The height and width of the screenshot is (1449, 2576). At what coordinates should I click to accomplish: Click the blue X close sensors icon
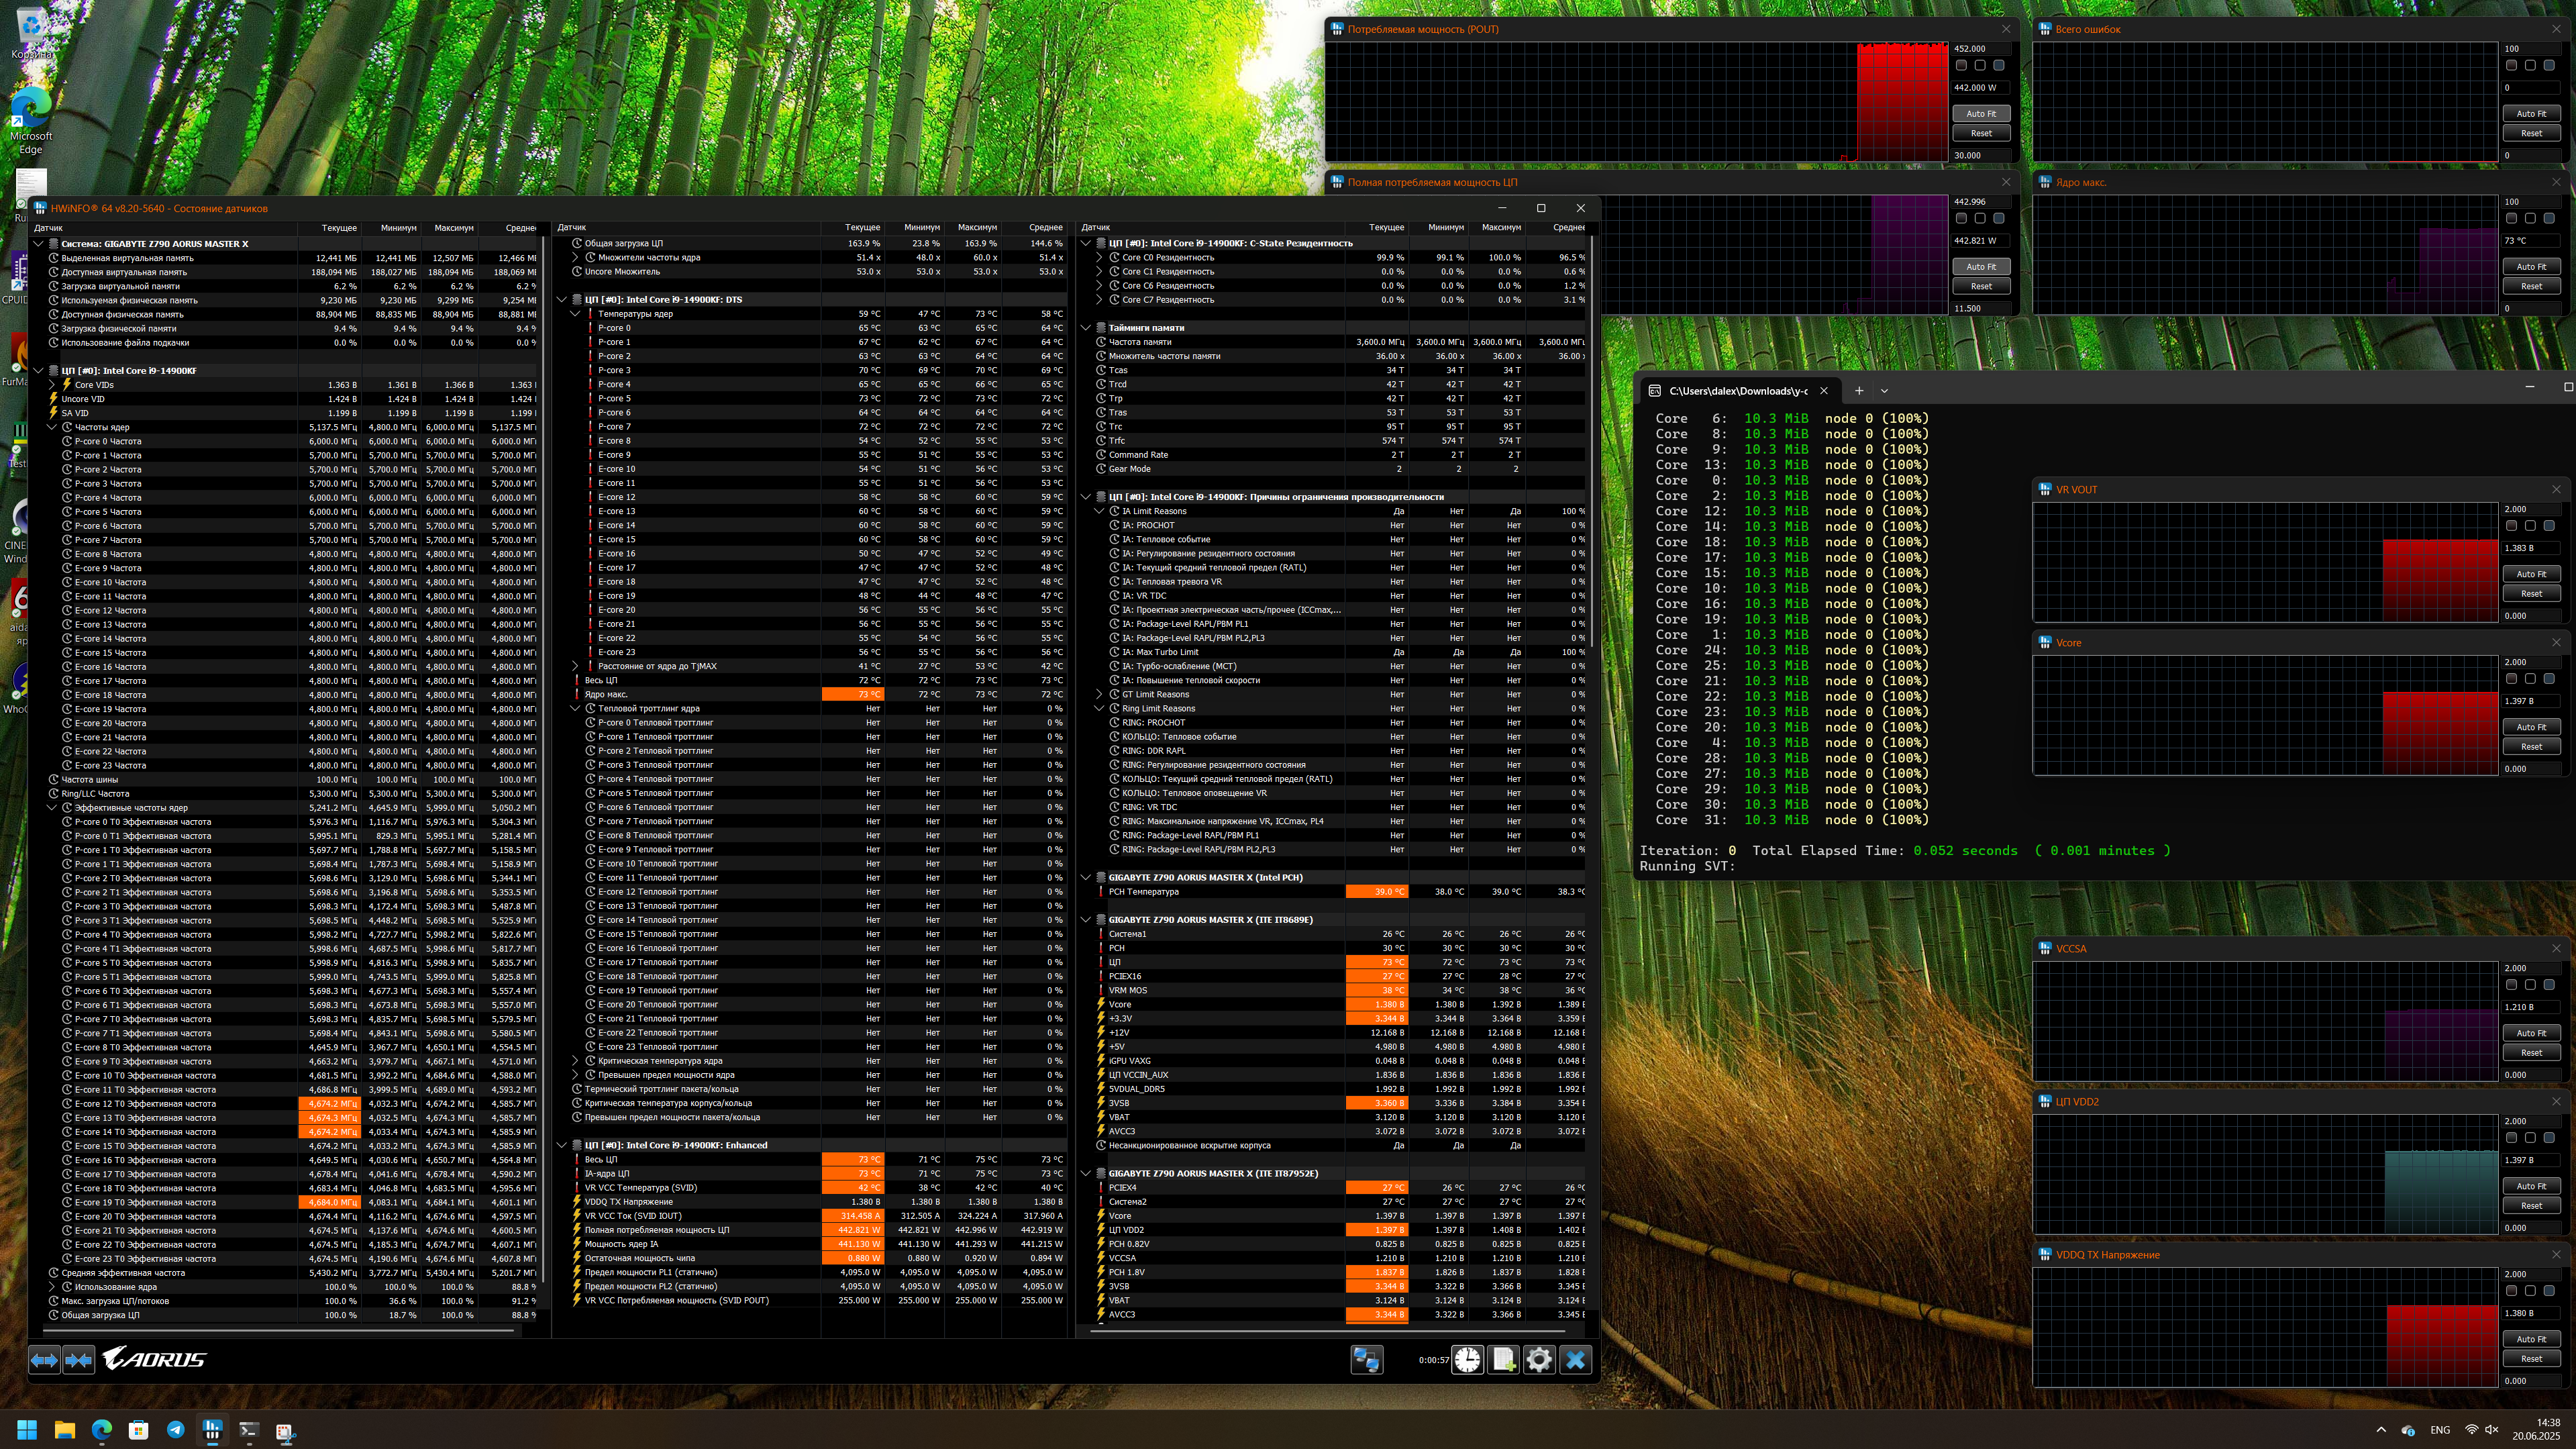point(1575,1359)
